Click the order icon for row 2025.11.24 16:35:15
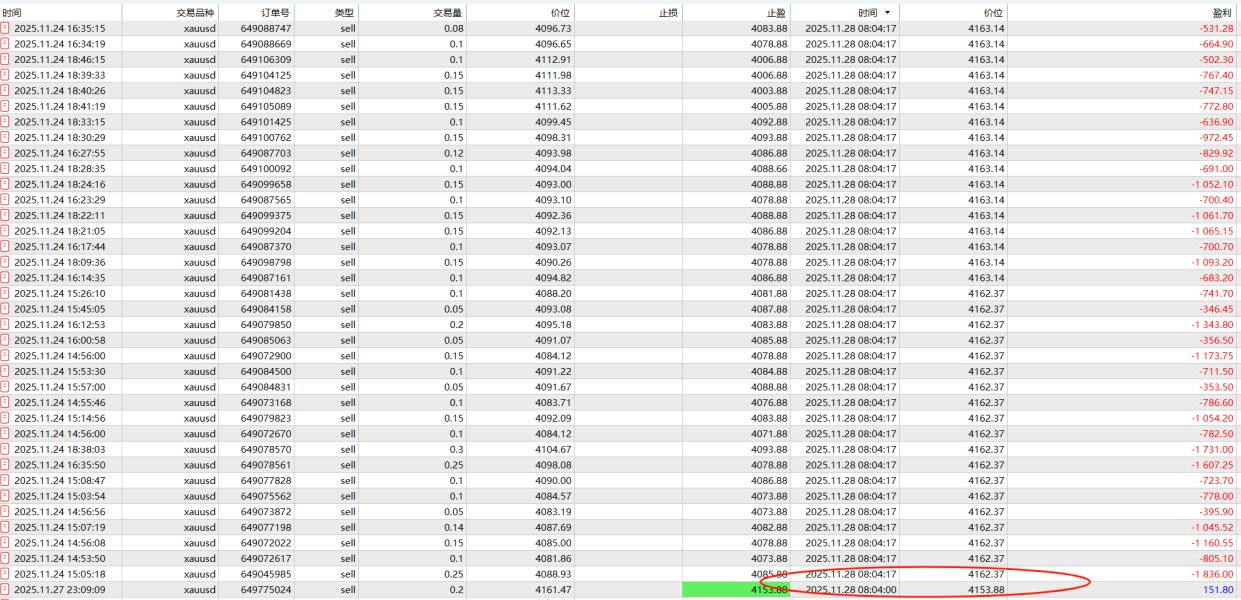Image resolution: width=1241 pixels, height=600 pixels. [5, 29]
